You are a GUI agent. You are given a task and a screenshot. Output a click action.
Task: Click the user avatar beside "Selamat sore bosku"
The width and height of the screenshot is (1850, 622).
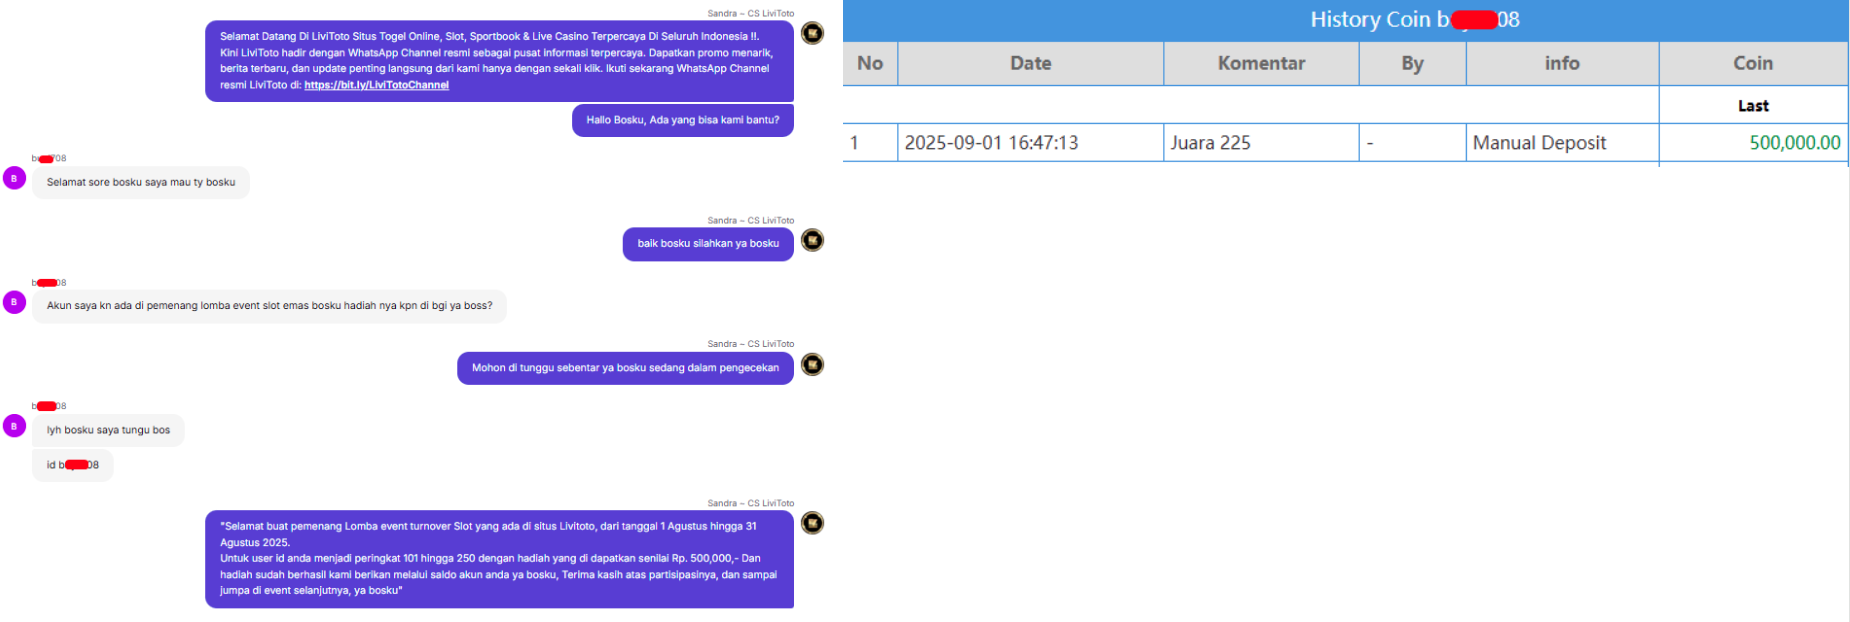[14, 178]
